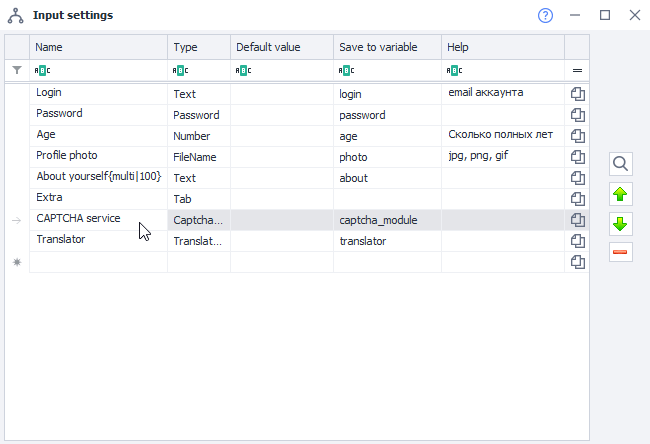Image resolution: width=650 pixels, height=444 pixels.
Task: Sort by the Name column header
Action: point(98,47)
